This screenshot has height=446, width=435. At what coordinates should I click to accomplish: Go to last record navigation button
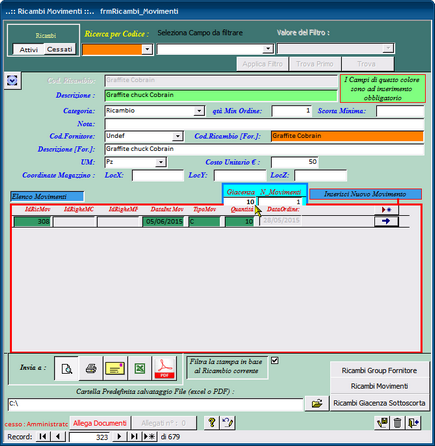coord(134,436)
